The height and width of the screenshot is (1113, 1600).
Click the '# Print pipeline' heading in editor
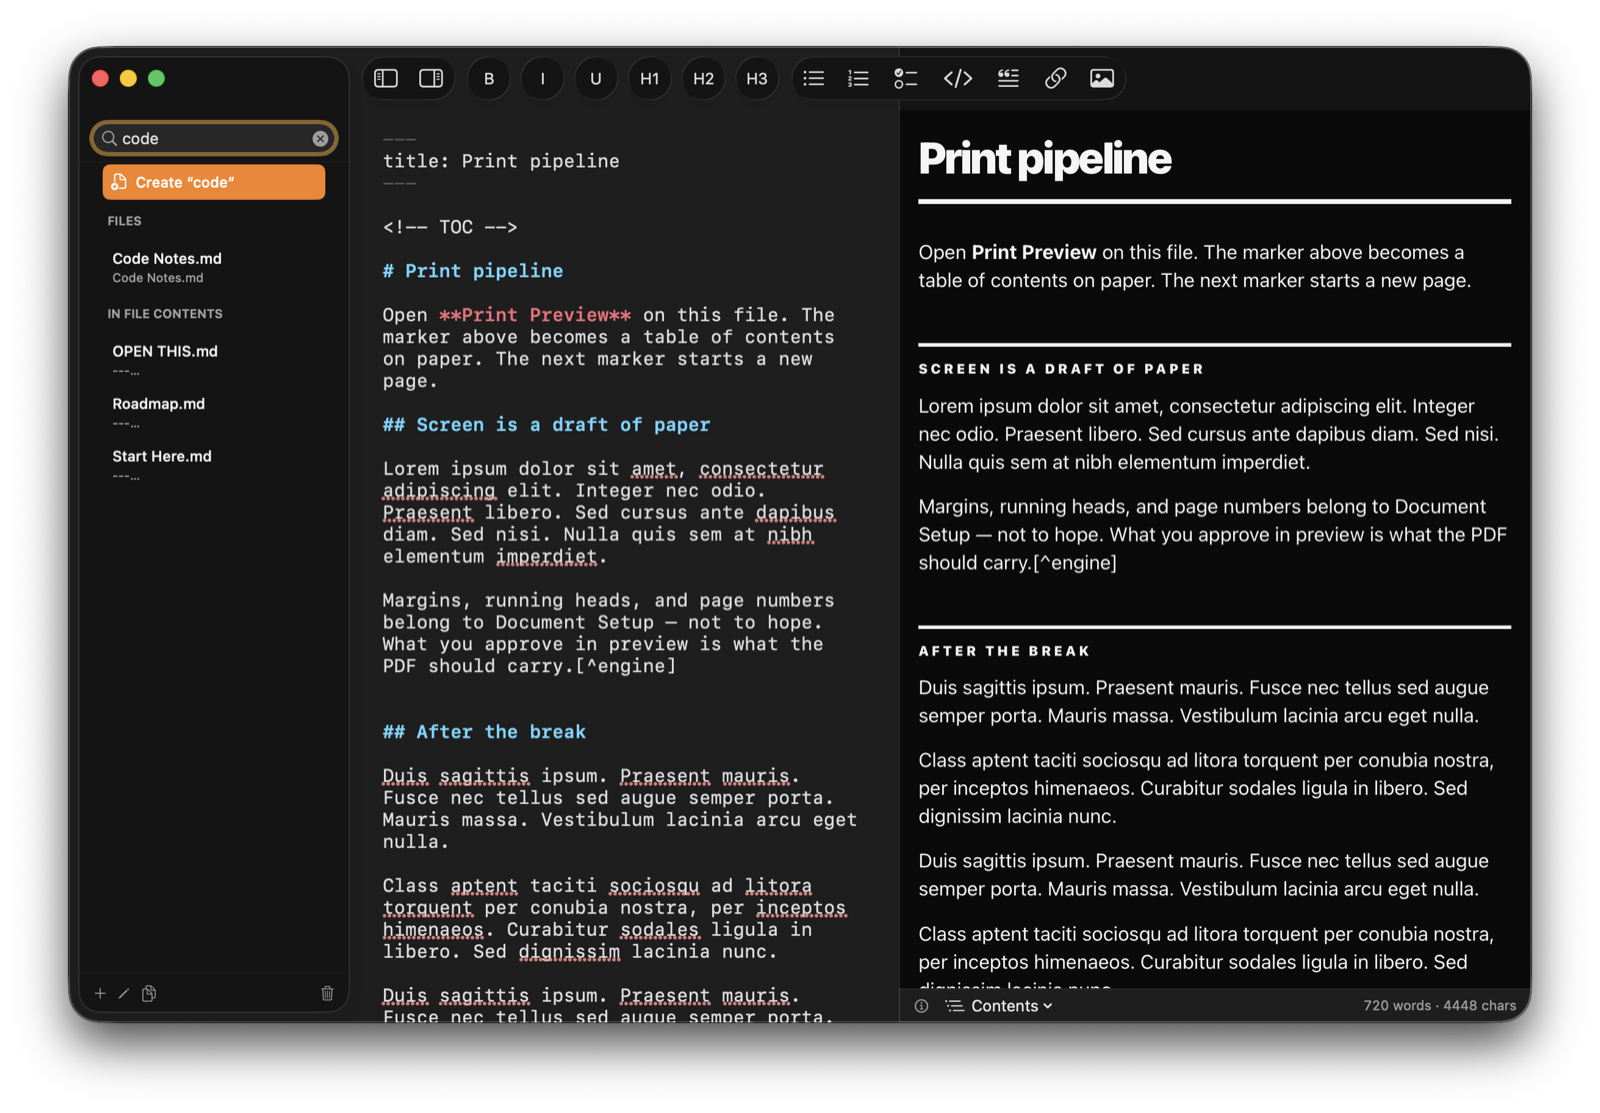[x=472, y=271]
